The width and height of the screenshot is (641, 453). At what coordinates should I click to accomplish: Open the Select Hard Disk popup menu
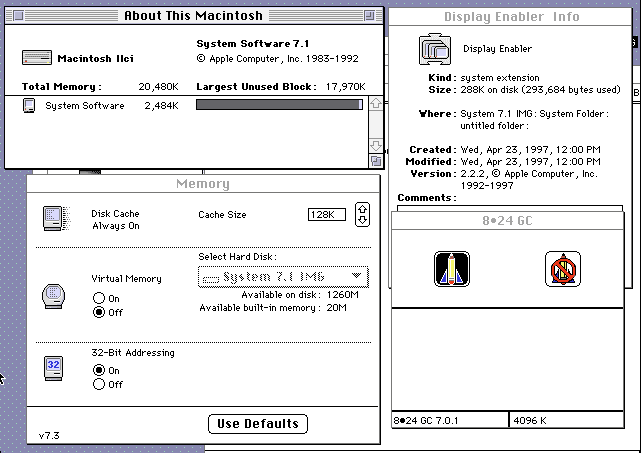(283, 277)
